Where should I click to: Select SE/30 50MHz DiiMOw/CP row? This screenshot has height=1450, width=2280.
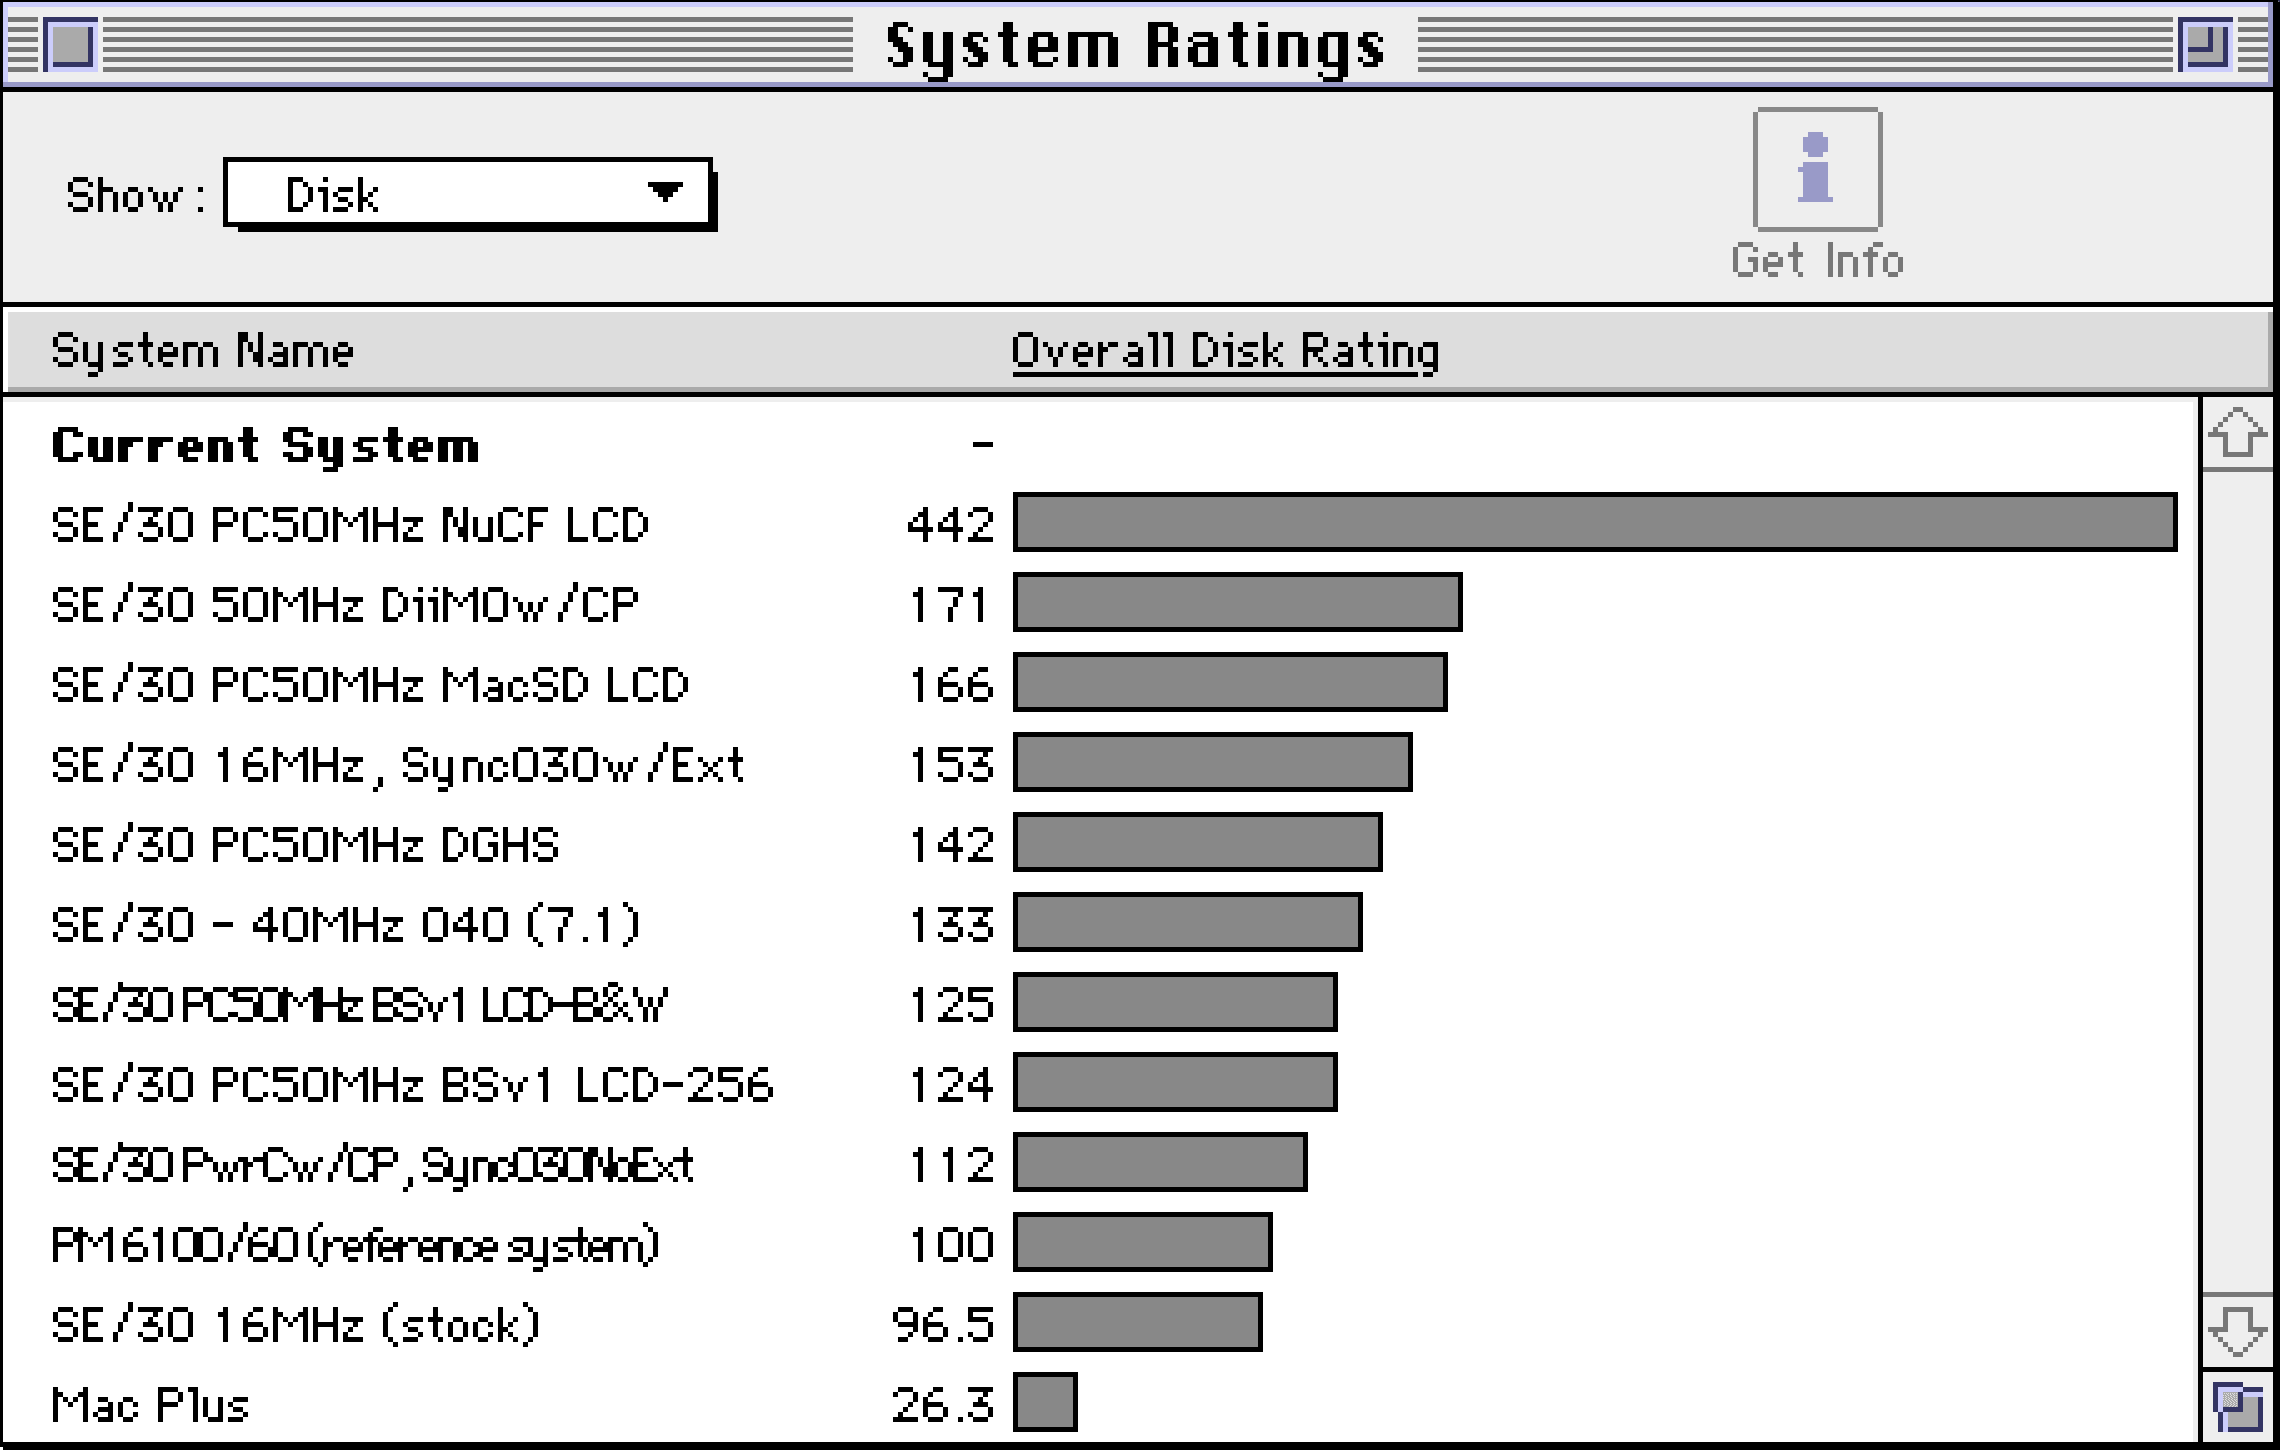click(x=1100, y=603)
